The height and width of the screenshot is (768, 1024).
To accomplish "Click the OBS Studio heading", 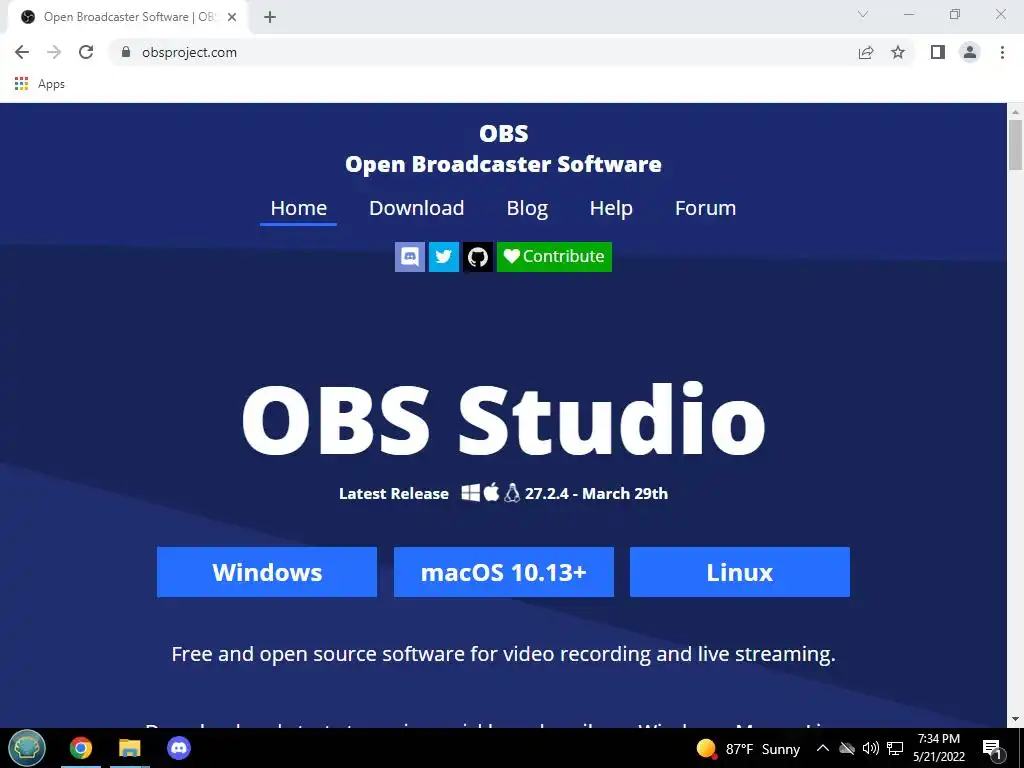I will (x=504, y=420).
